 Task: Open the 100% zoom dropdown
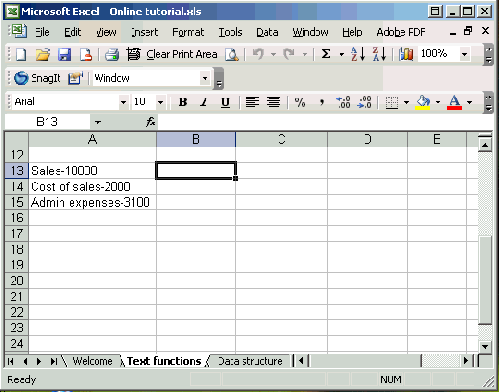click(x=464, y=54)
